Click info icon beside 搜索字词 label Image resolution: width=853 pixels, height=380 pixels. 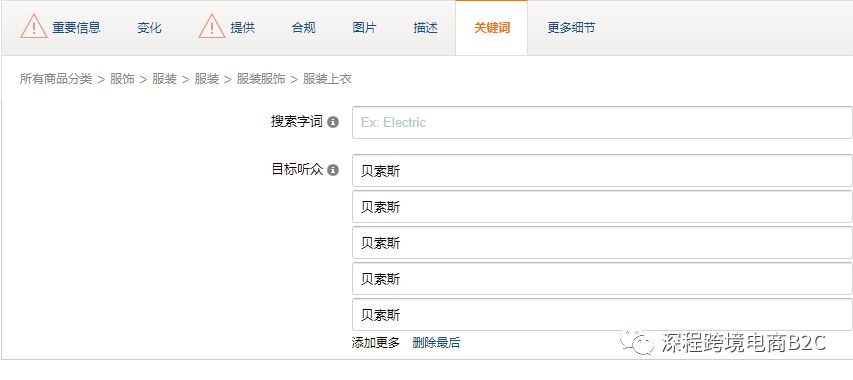(x=333, y=122)
